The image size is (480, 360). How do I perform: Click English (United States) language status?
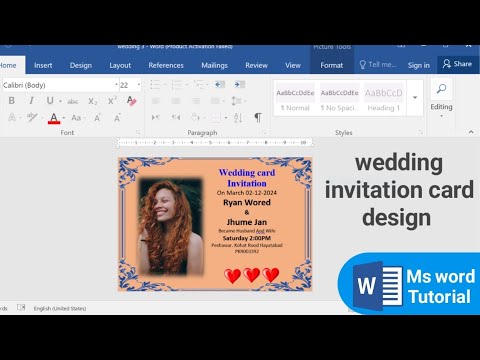60,309
